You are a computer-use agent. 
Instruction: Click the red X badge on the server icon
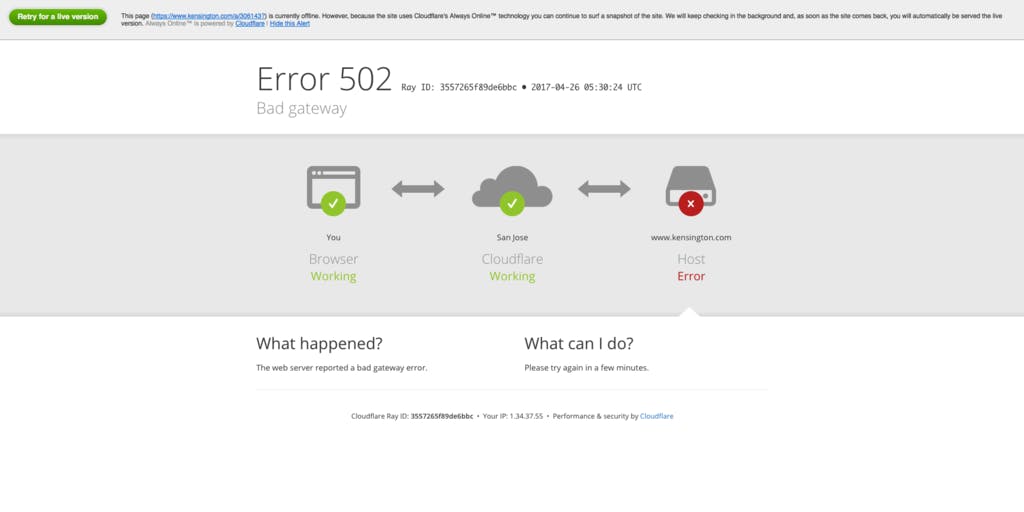point(691,203)
